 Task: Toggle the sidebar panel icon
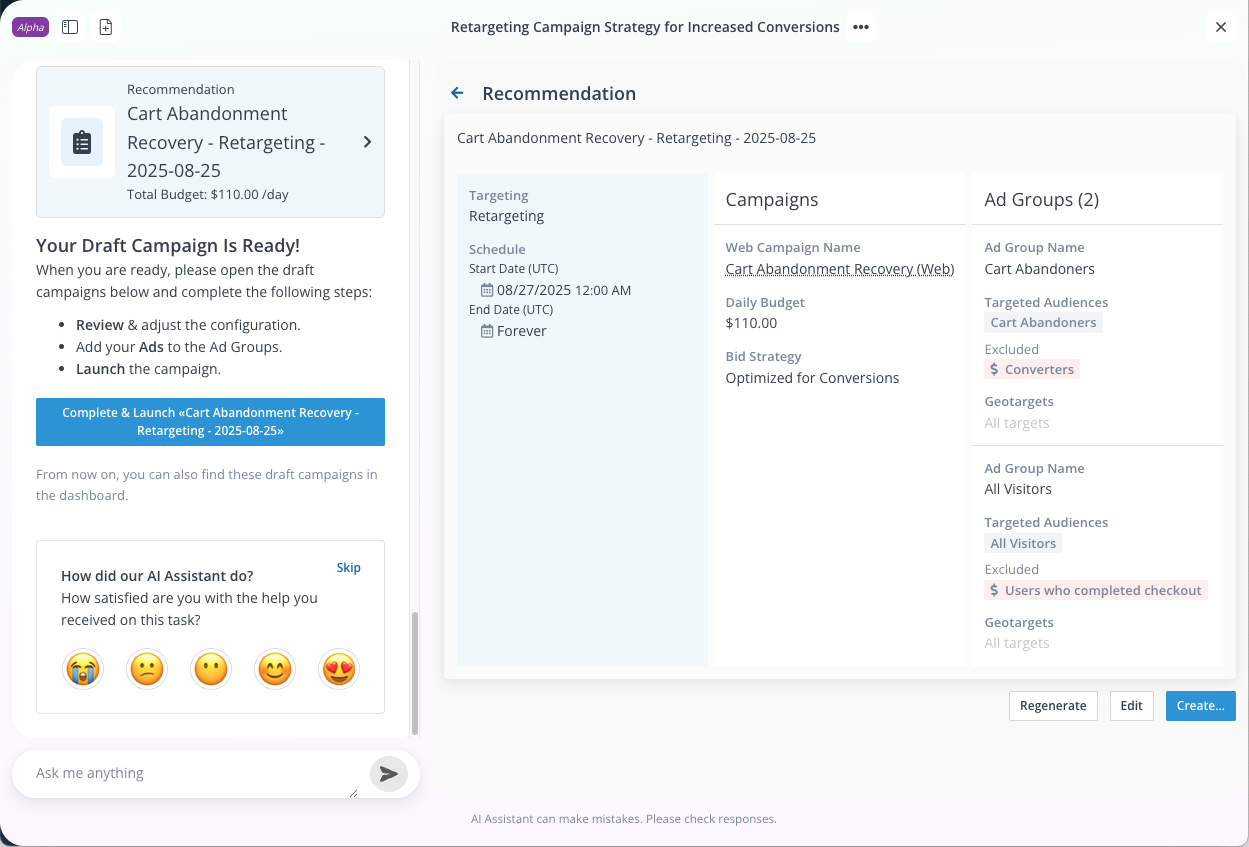pos(70,27)
